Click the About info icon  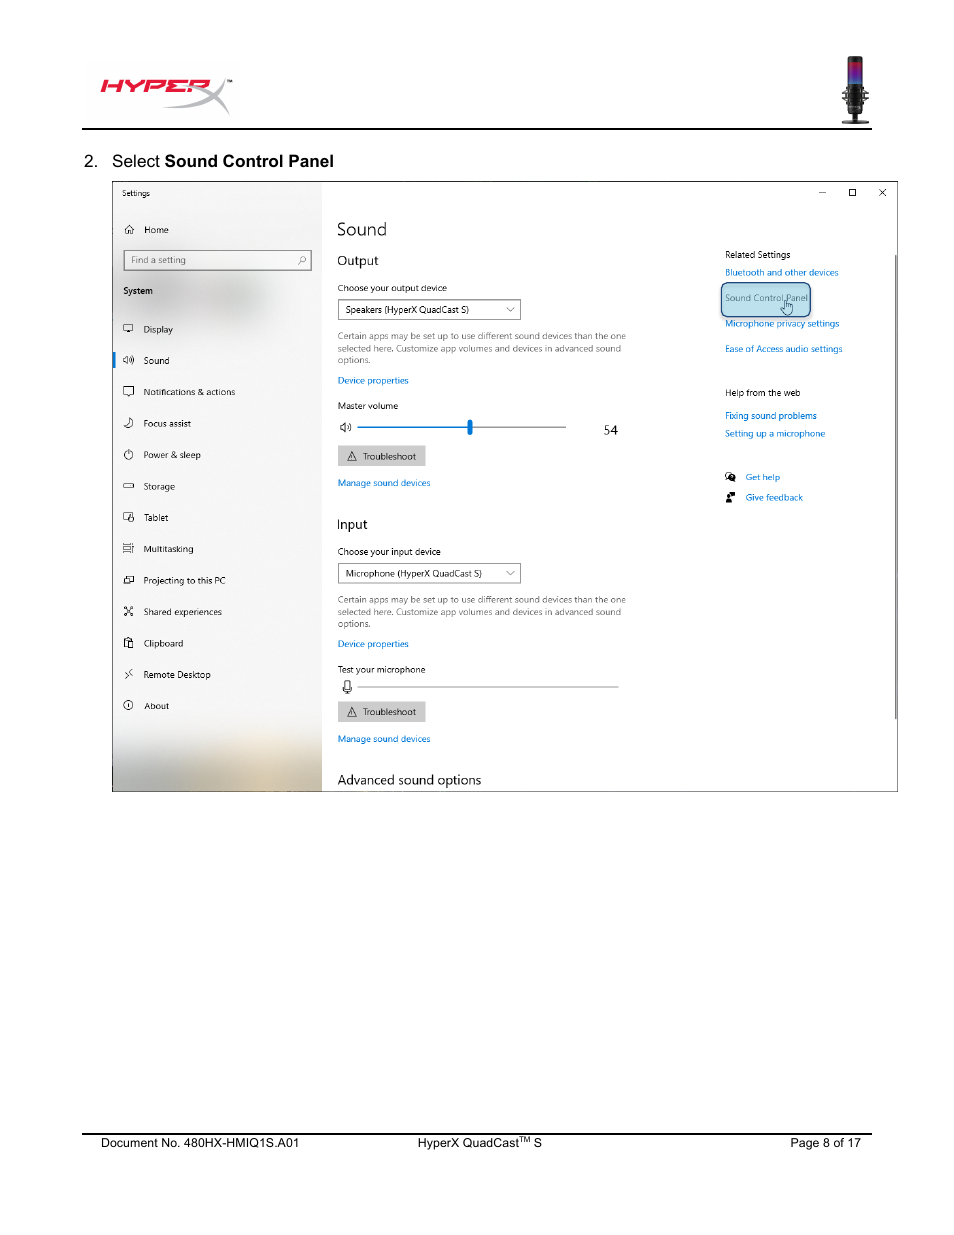point(128,706)
